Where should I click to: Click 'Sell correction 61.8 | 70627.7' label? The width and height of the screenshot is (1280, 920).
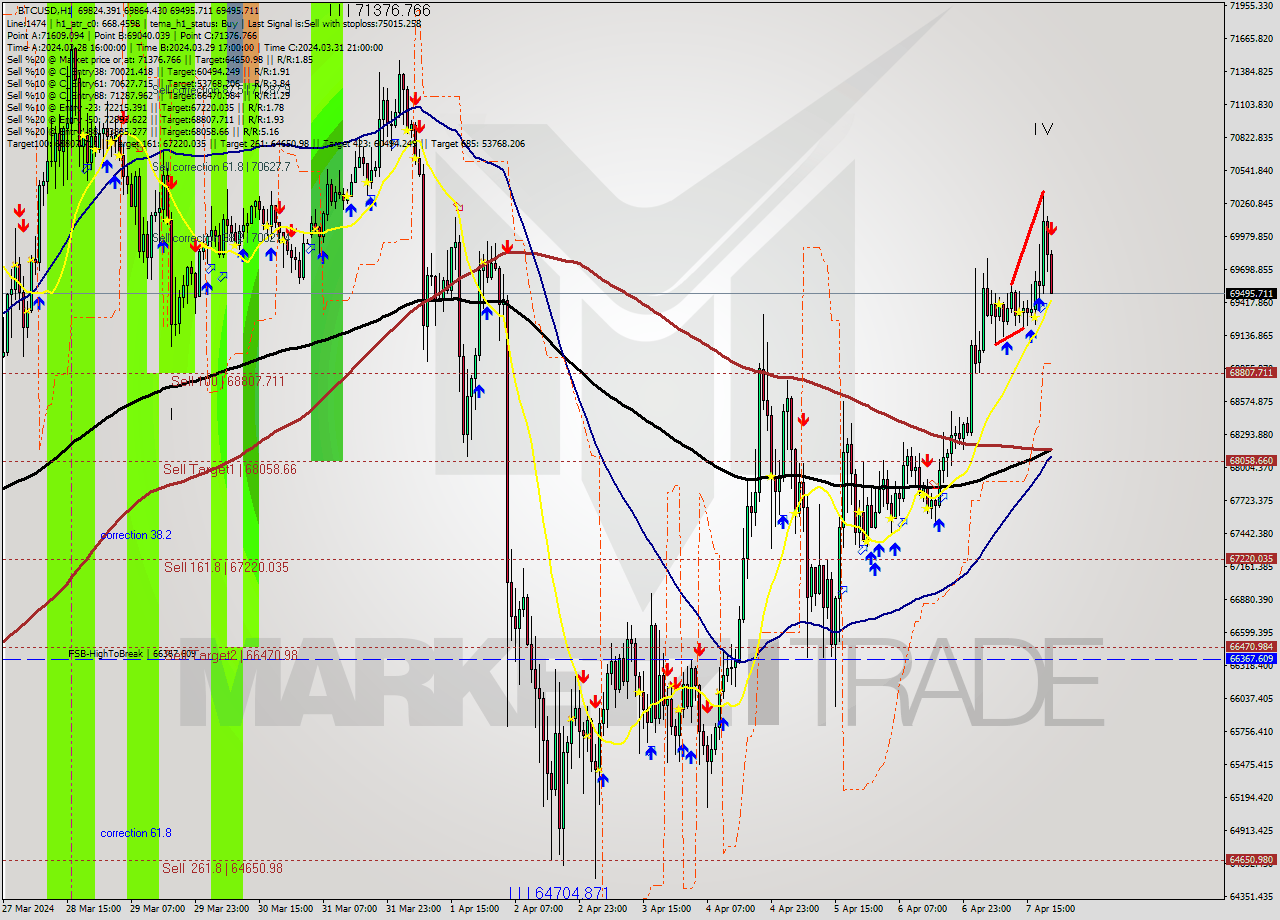tap(221, 167)
